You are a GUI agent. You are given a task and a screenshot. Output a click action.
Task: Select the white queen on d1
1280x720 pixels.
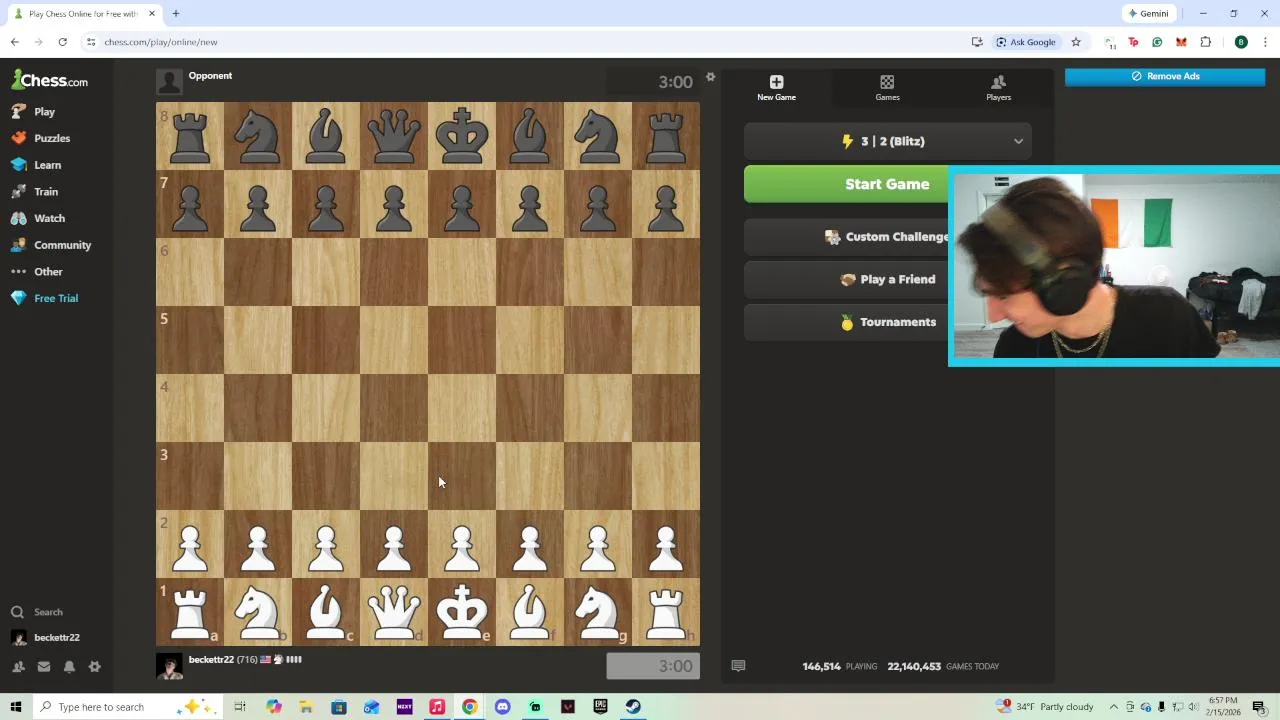394,612
